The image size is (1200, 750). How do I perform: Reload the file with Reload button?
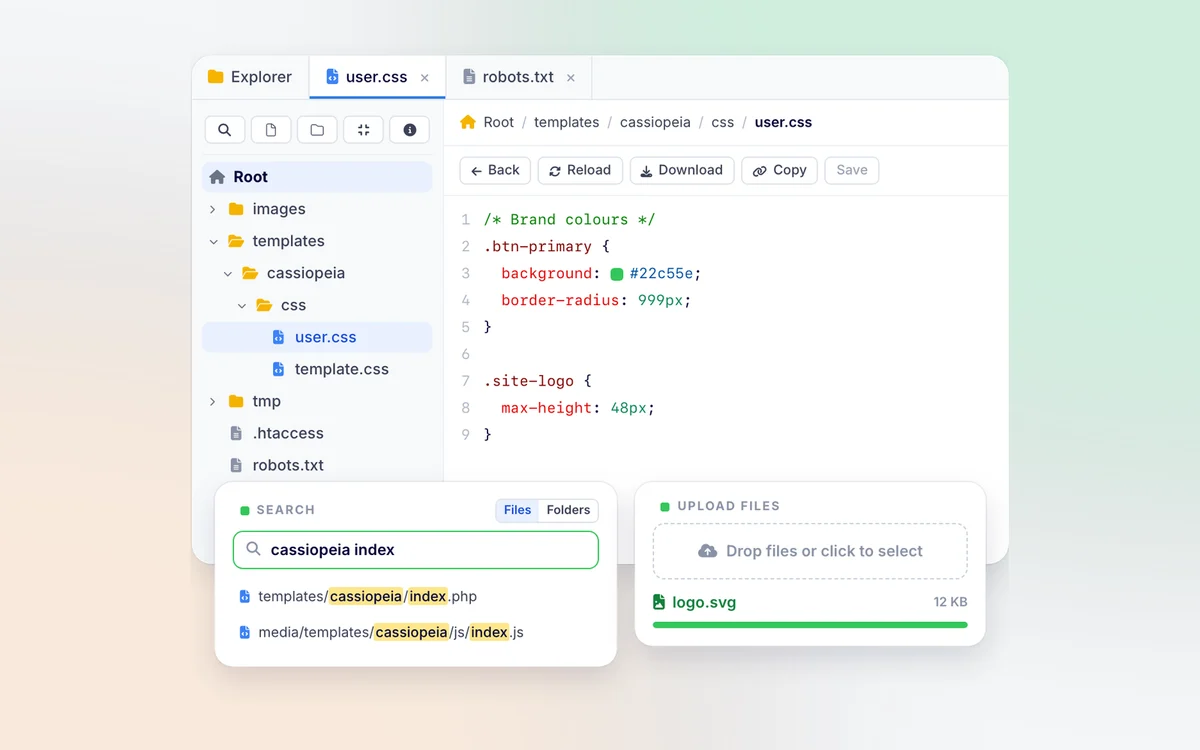(580, 170)
